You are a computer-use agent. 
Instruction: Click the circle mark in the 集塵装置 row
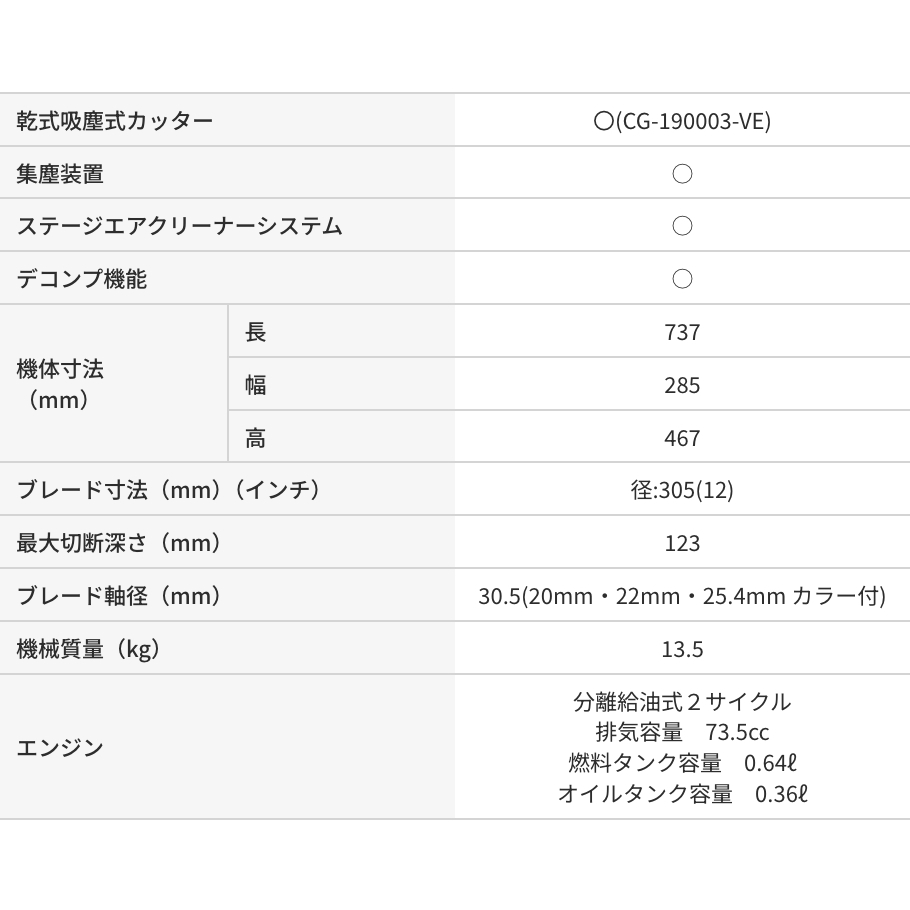coord(682,174)
